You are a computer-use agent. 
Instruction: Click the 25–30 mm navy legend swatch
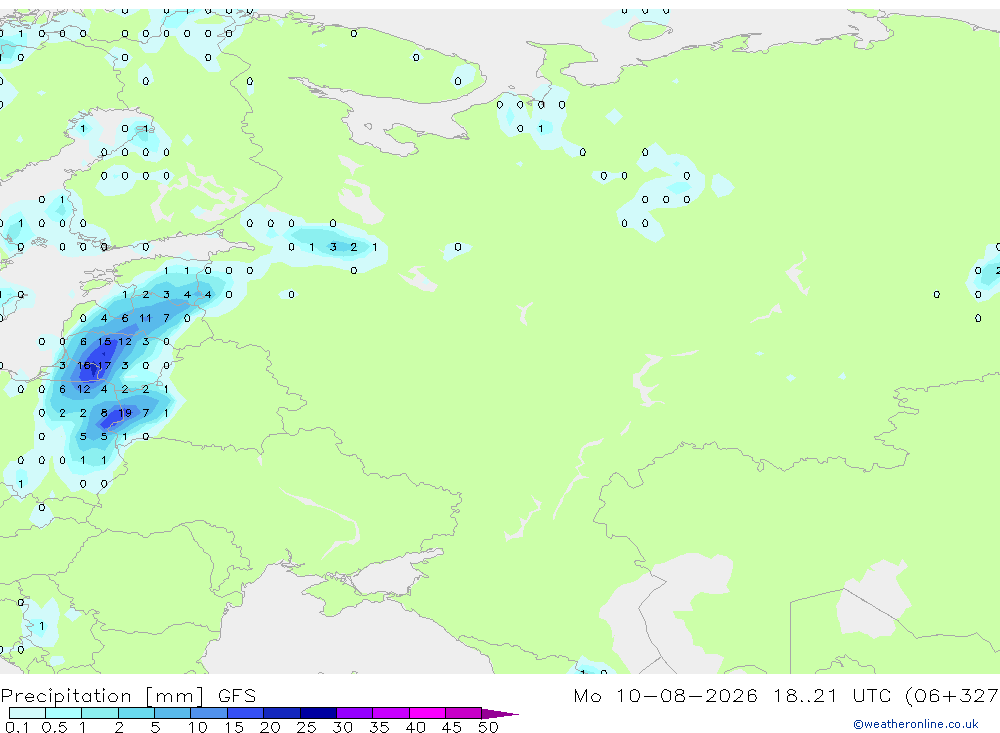[x=318, y=713]
